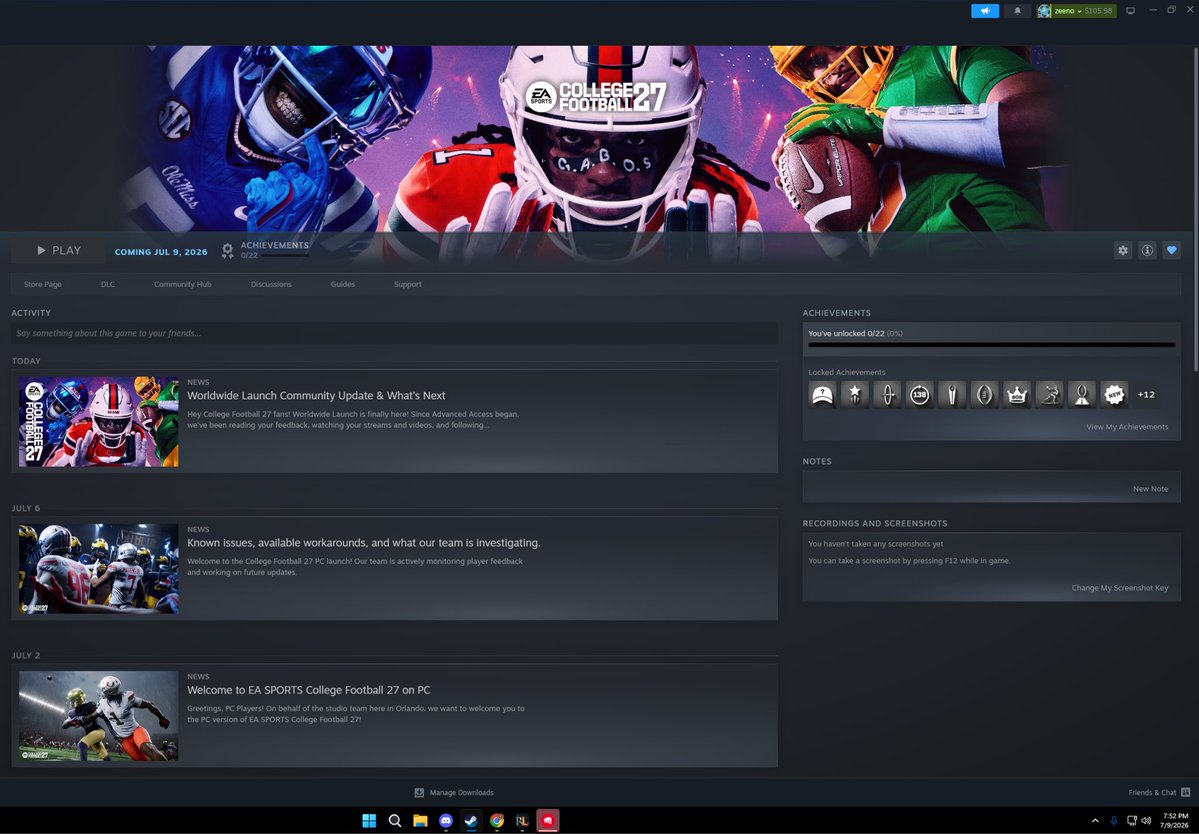Show hidden system tray icons

pos(1095,820)
